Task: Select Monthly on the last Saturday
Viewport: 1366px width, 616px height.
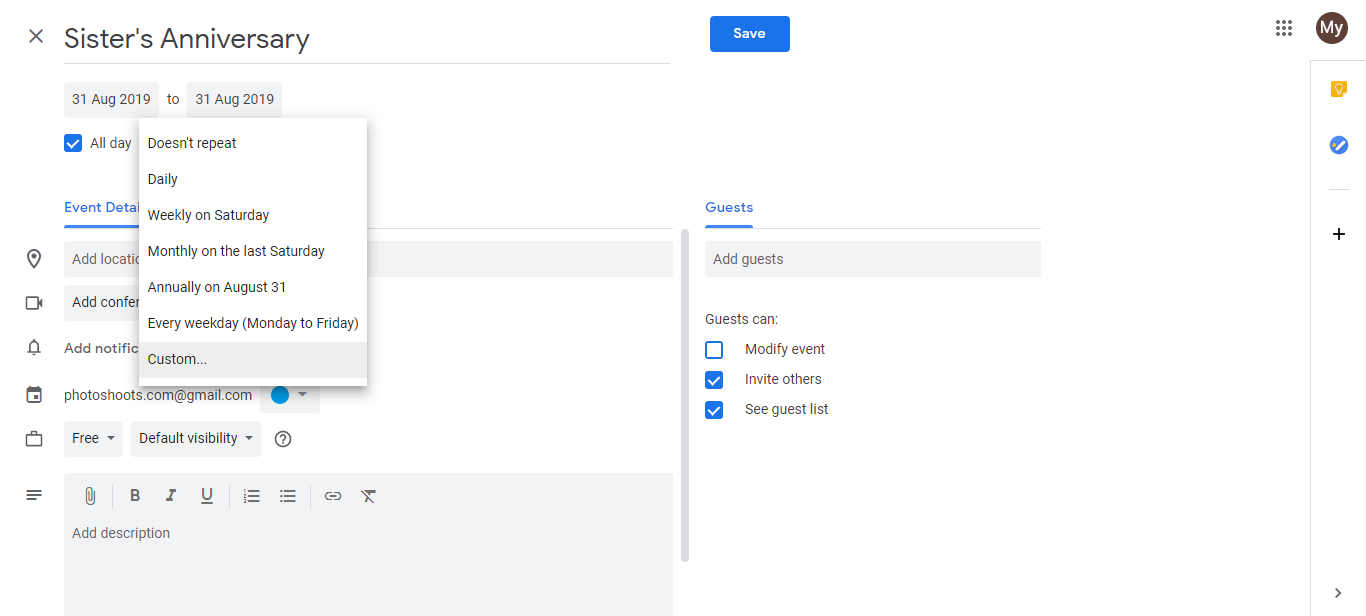Action: [253, 251]
